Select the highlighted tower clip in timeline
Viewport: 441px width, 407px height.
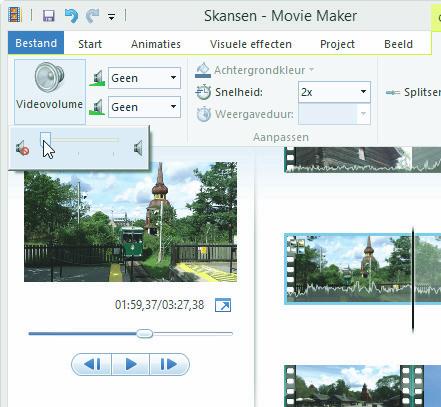point(363,269)
